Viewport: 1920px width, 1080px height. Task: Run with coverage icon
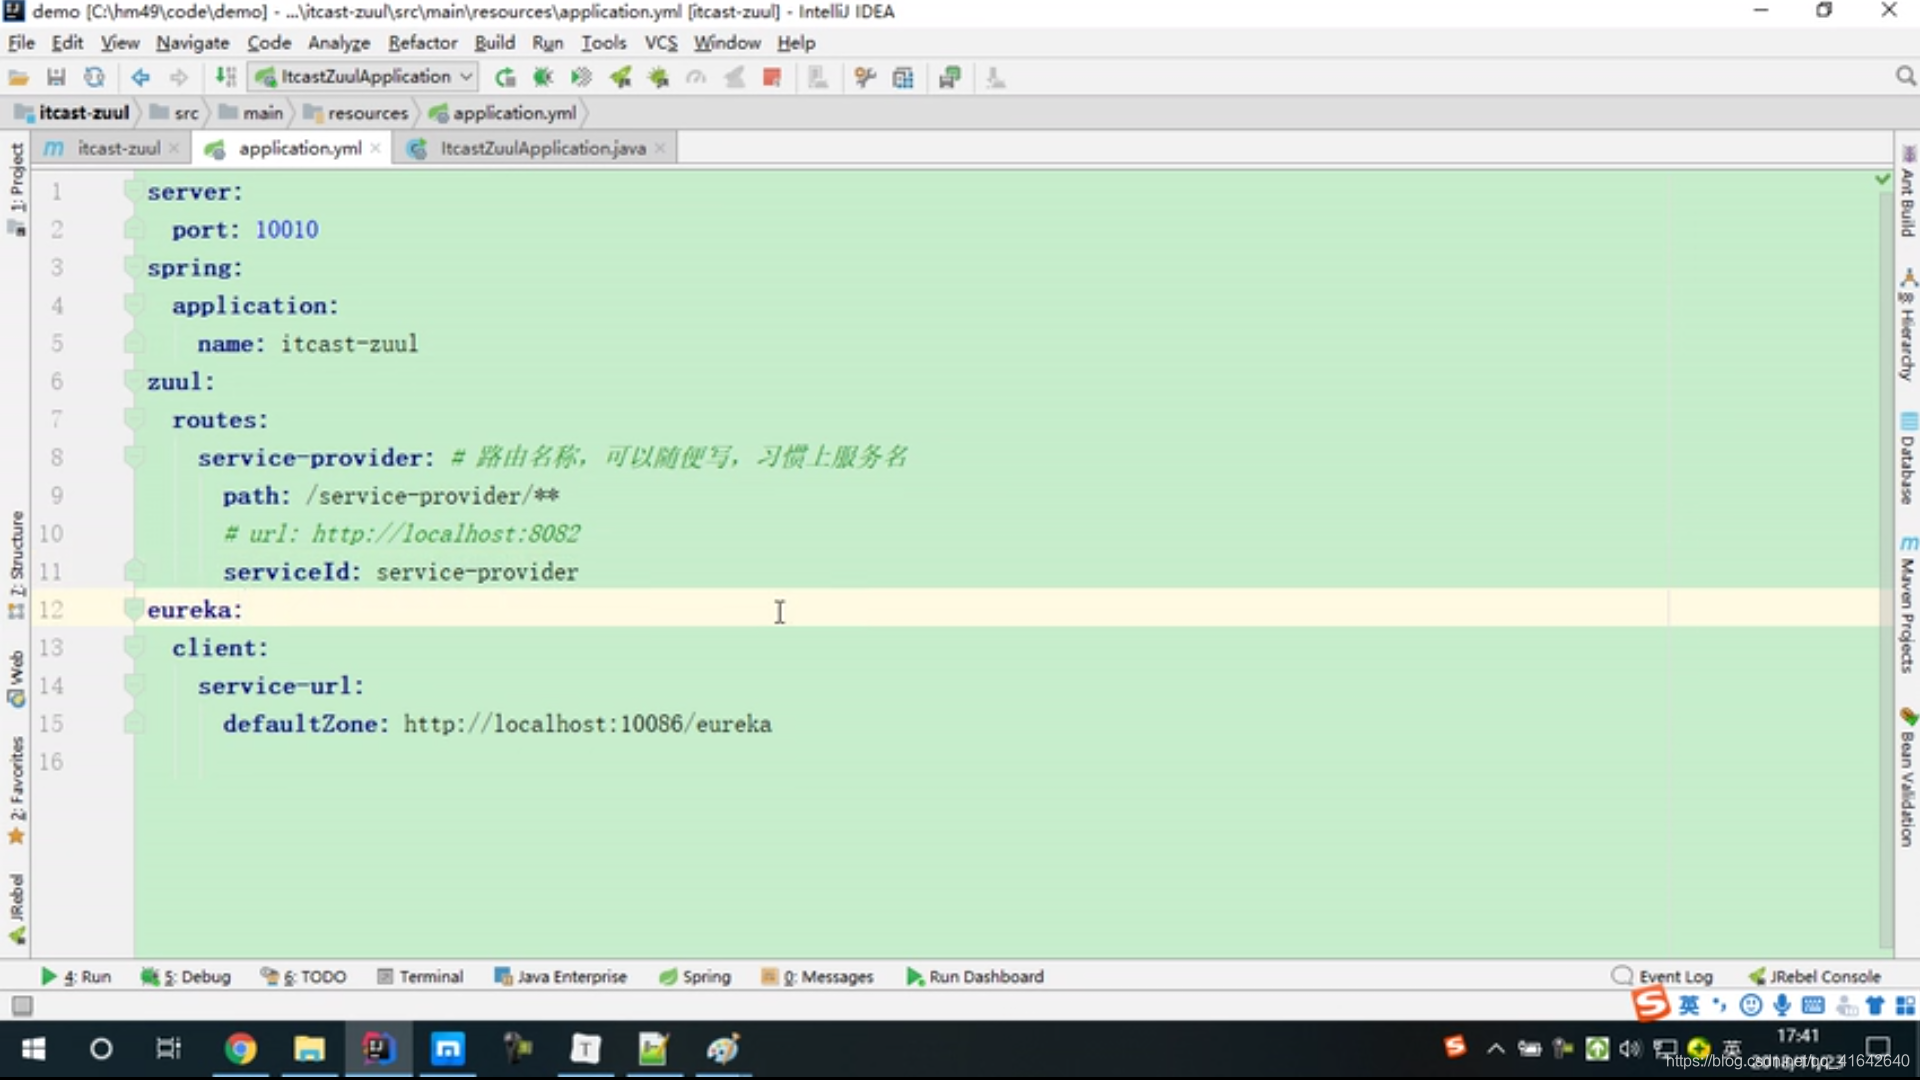tap(581, 77)
